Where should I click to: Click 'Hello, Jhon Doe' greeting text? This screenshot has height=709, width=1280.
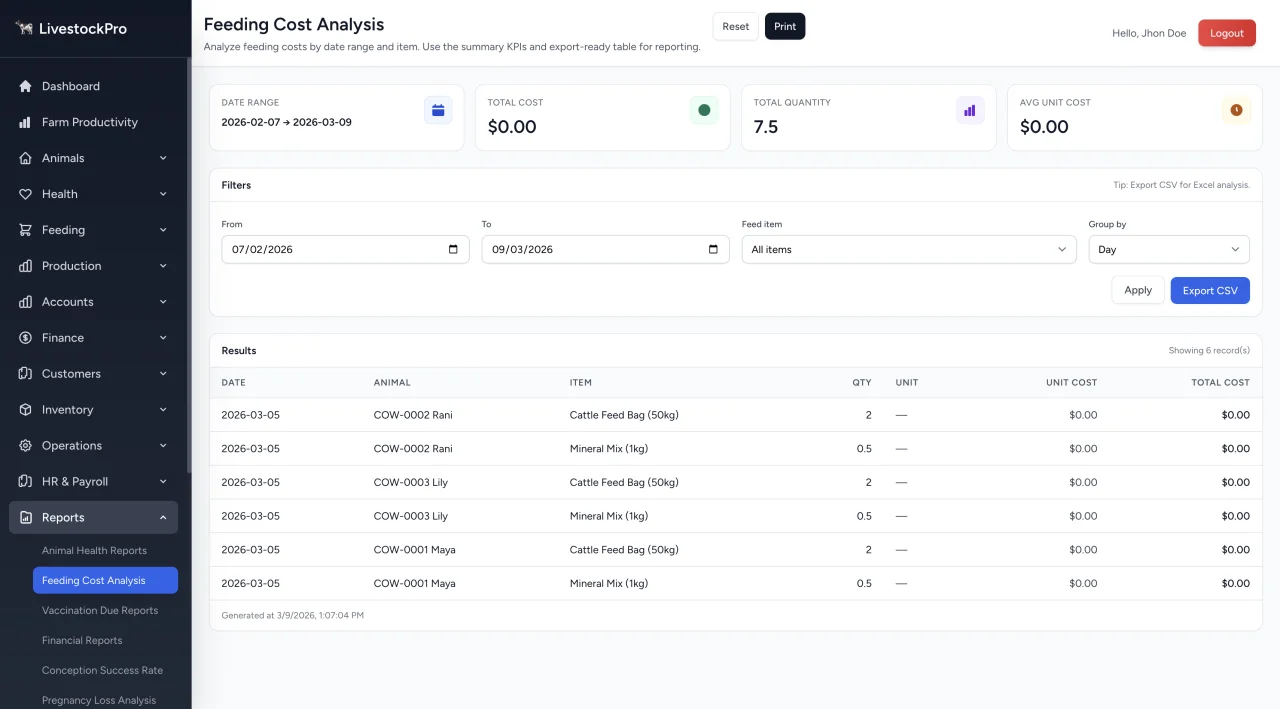(1149, 33)
